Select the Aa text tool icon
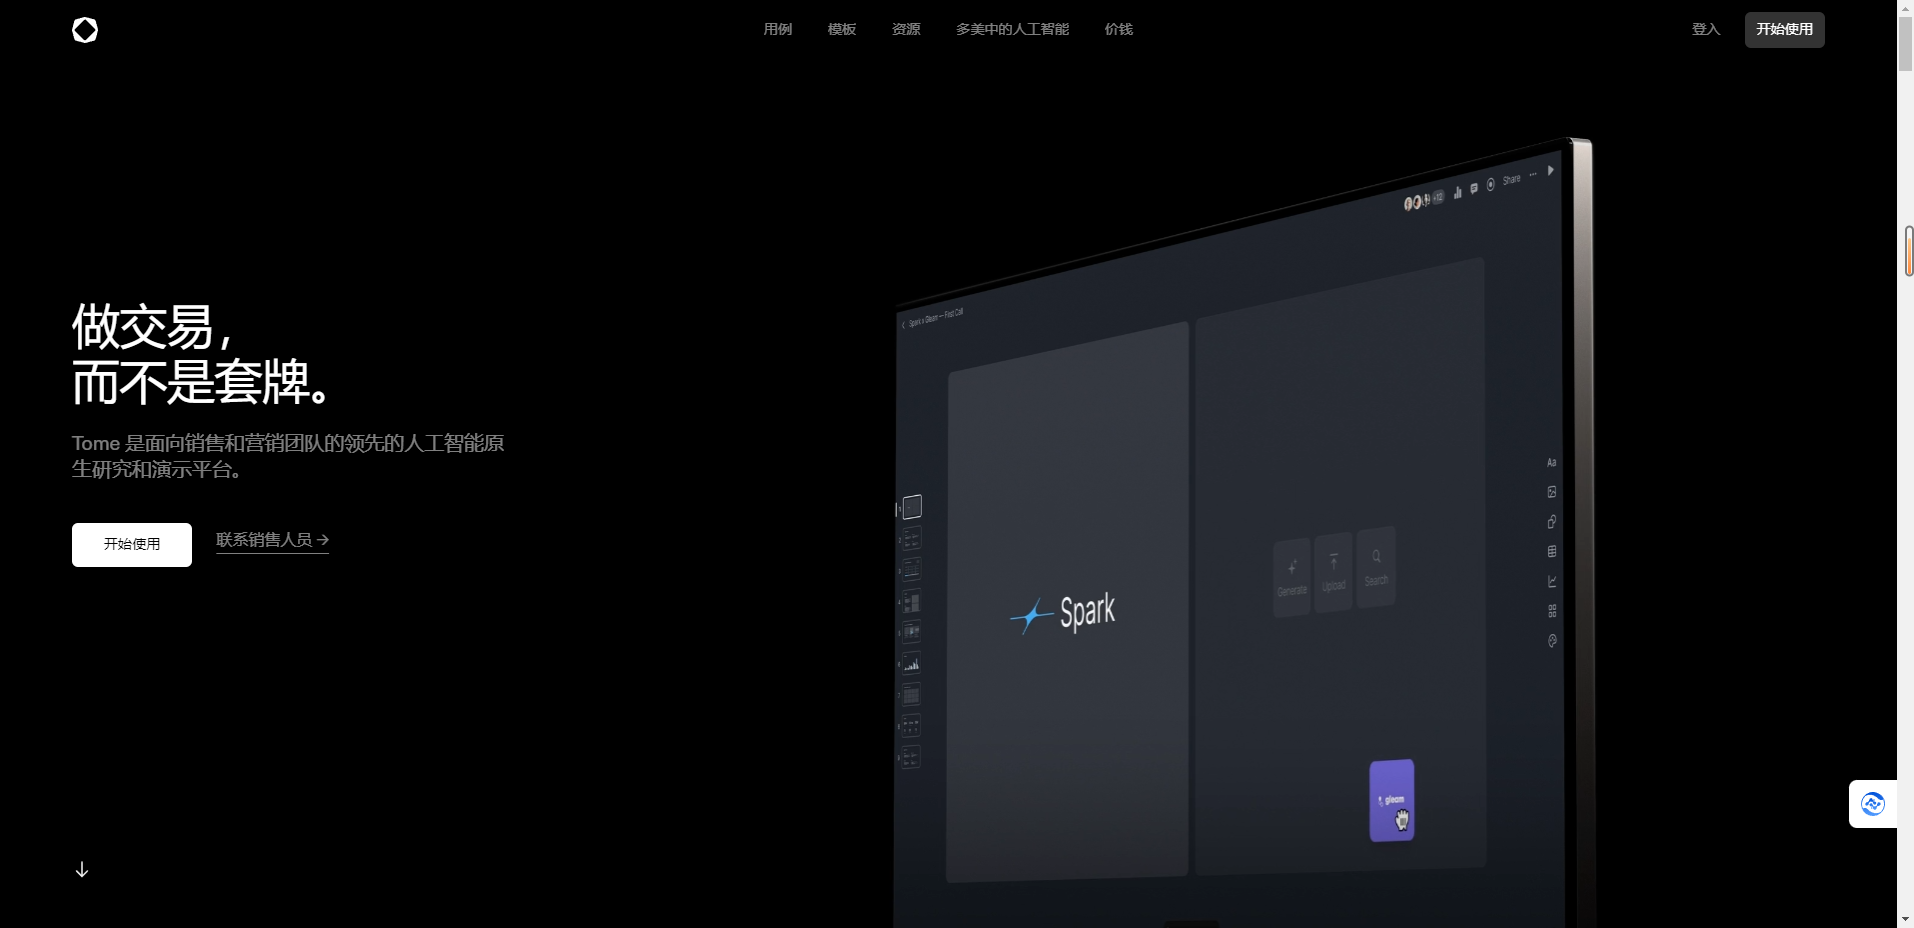Screen dimensions: 1914x928 (x=1552, y=463)
